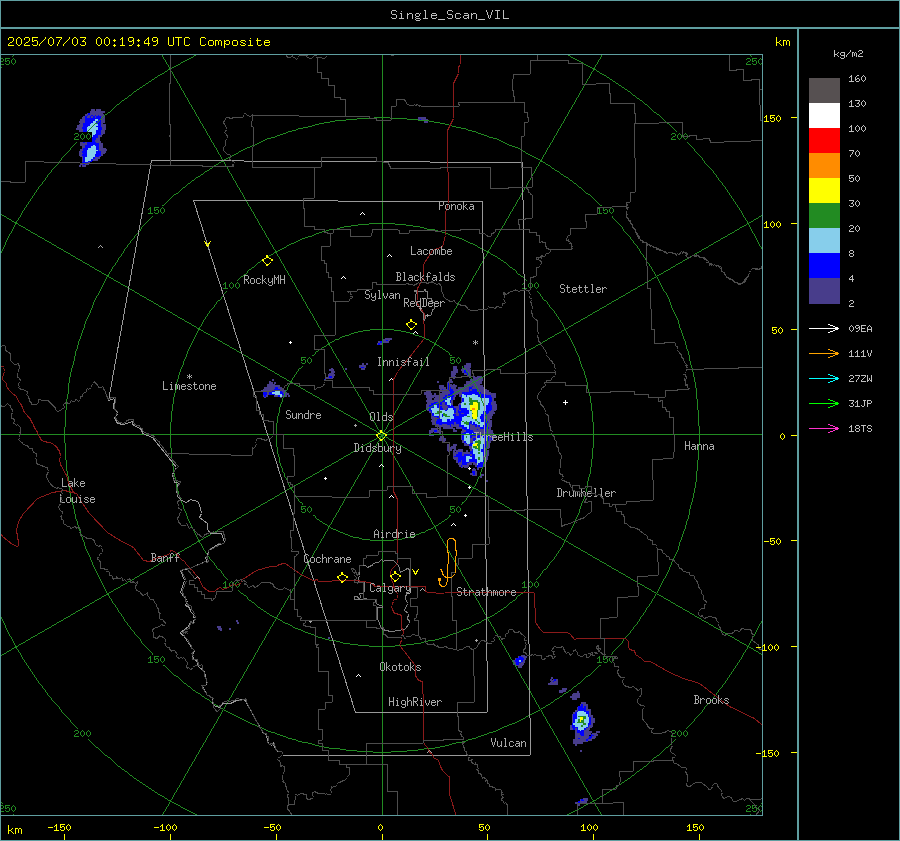Click the Stettler label
The height and width of the screenshot is (841, 900).
pos(583,289)
